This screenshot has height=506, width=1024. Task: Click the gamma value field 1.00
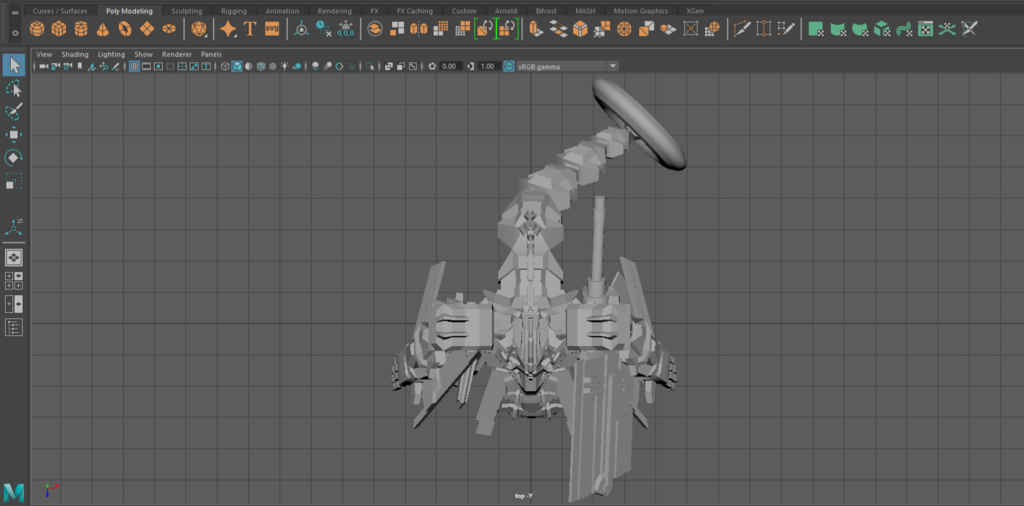click(x=487, y=66)
